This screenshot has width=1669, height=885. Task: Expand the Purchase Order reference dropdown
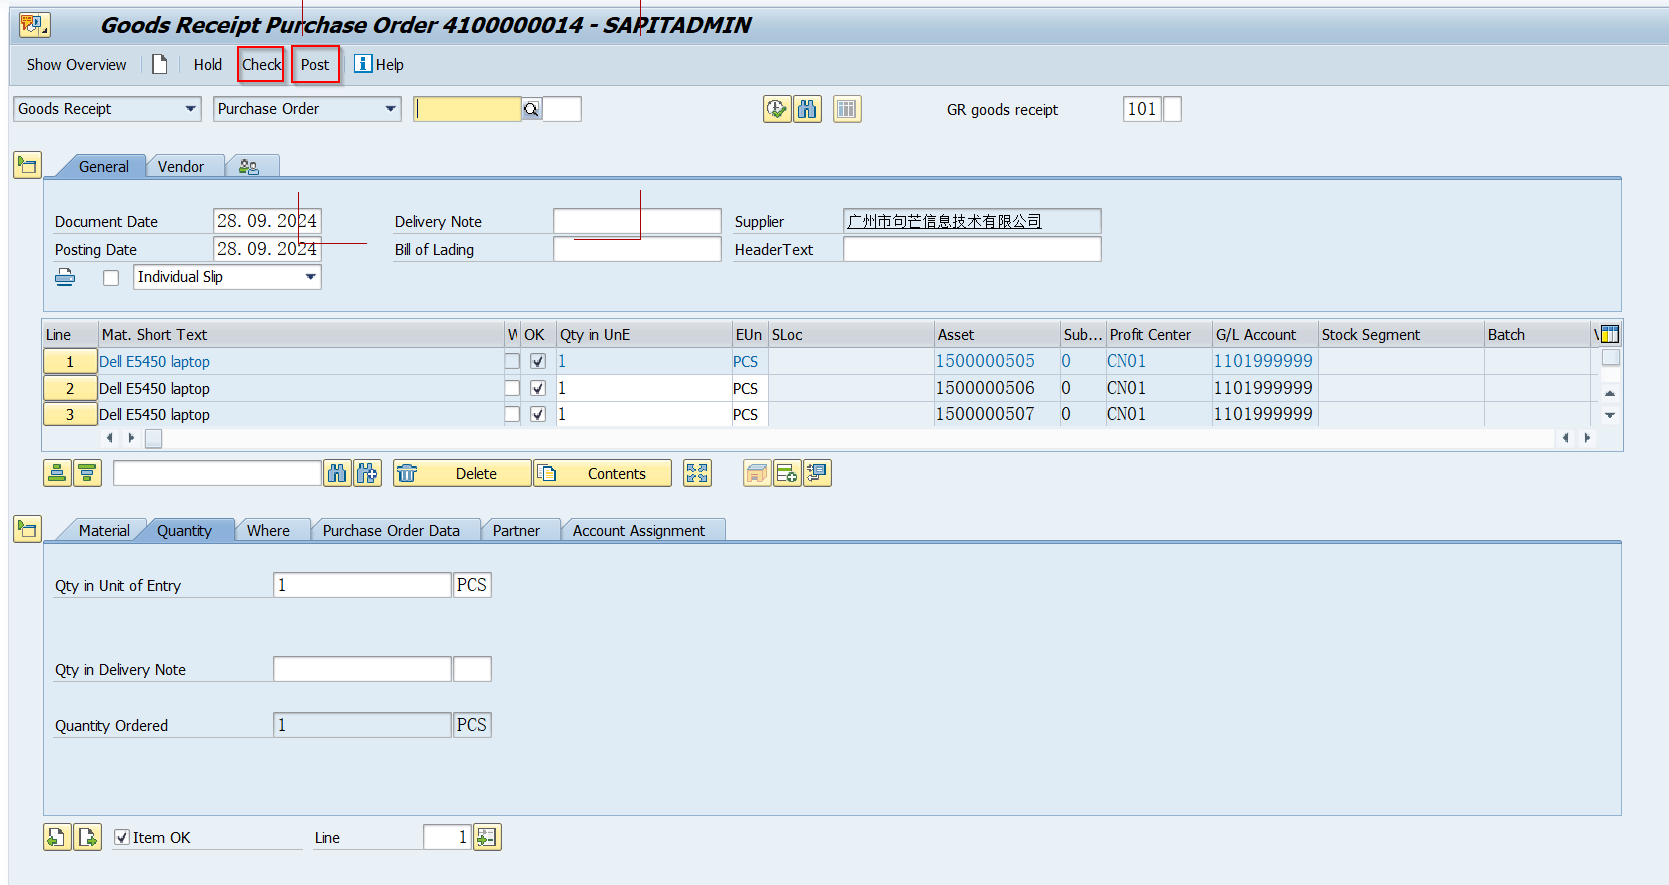pos(390,109)
